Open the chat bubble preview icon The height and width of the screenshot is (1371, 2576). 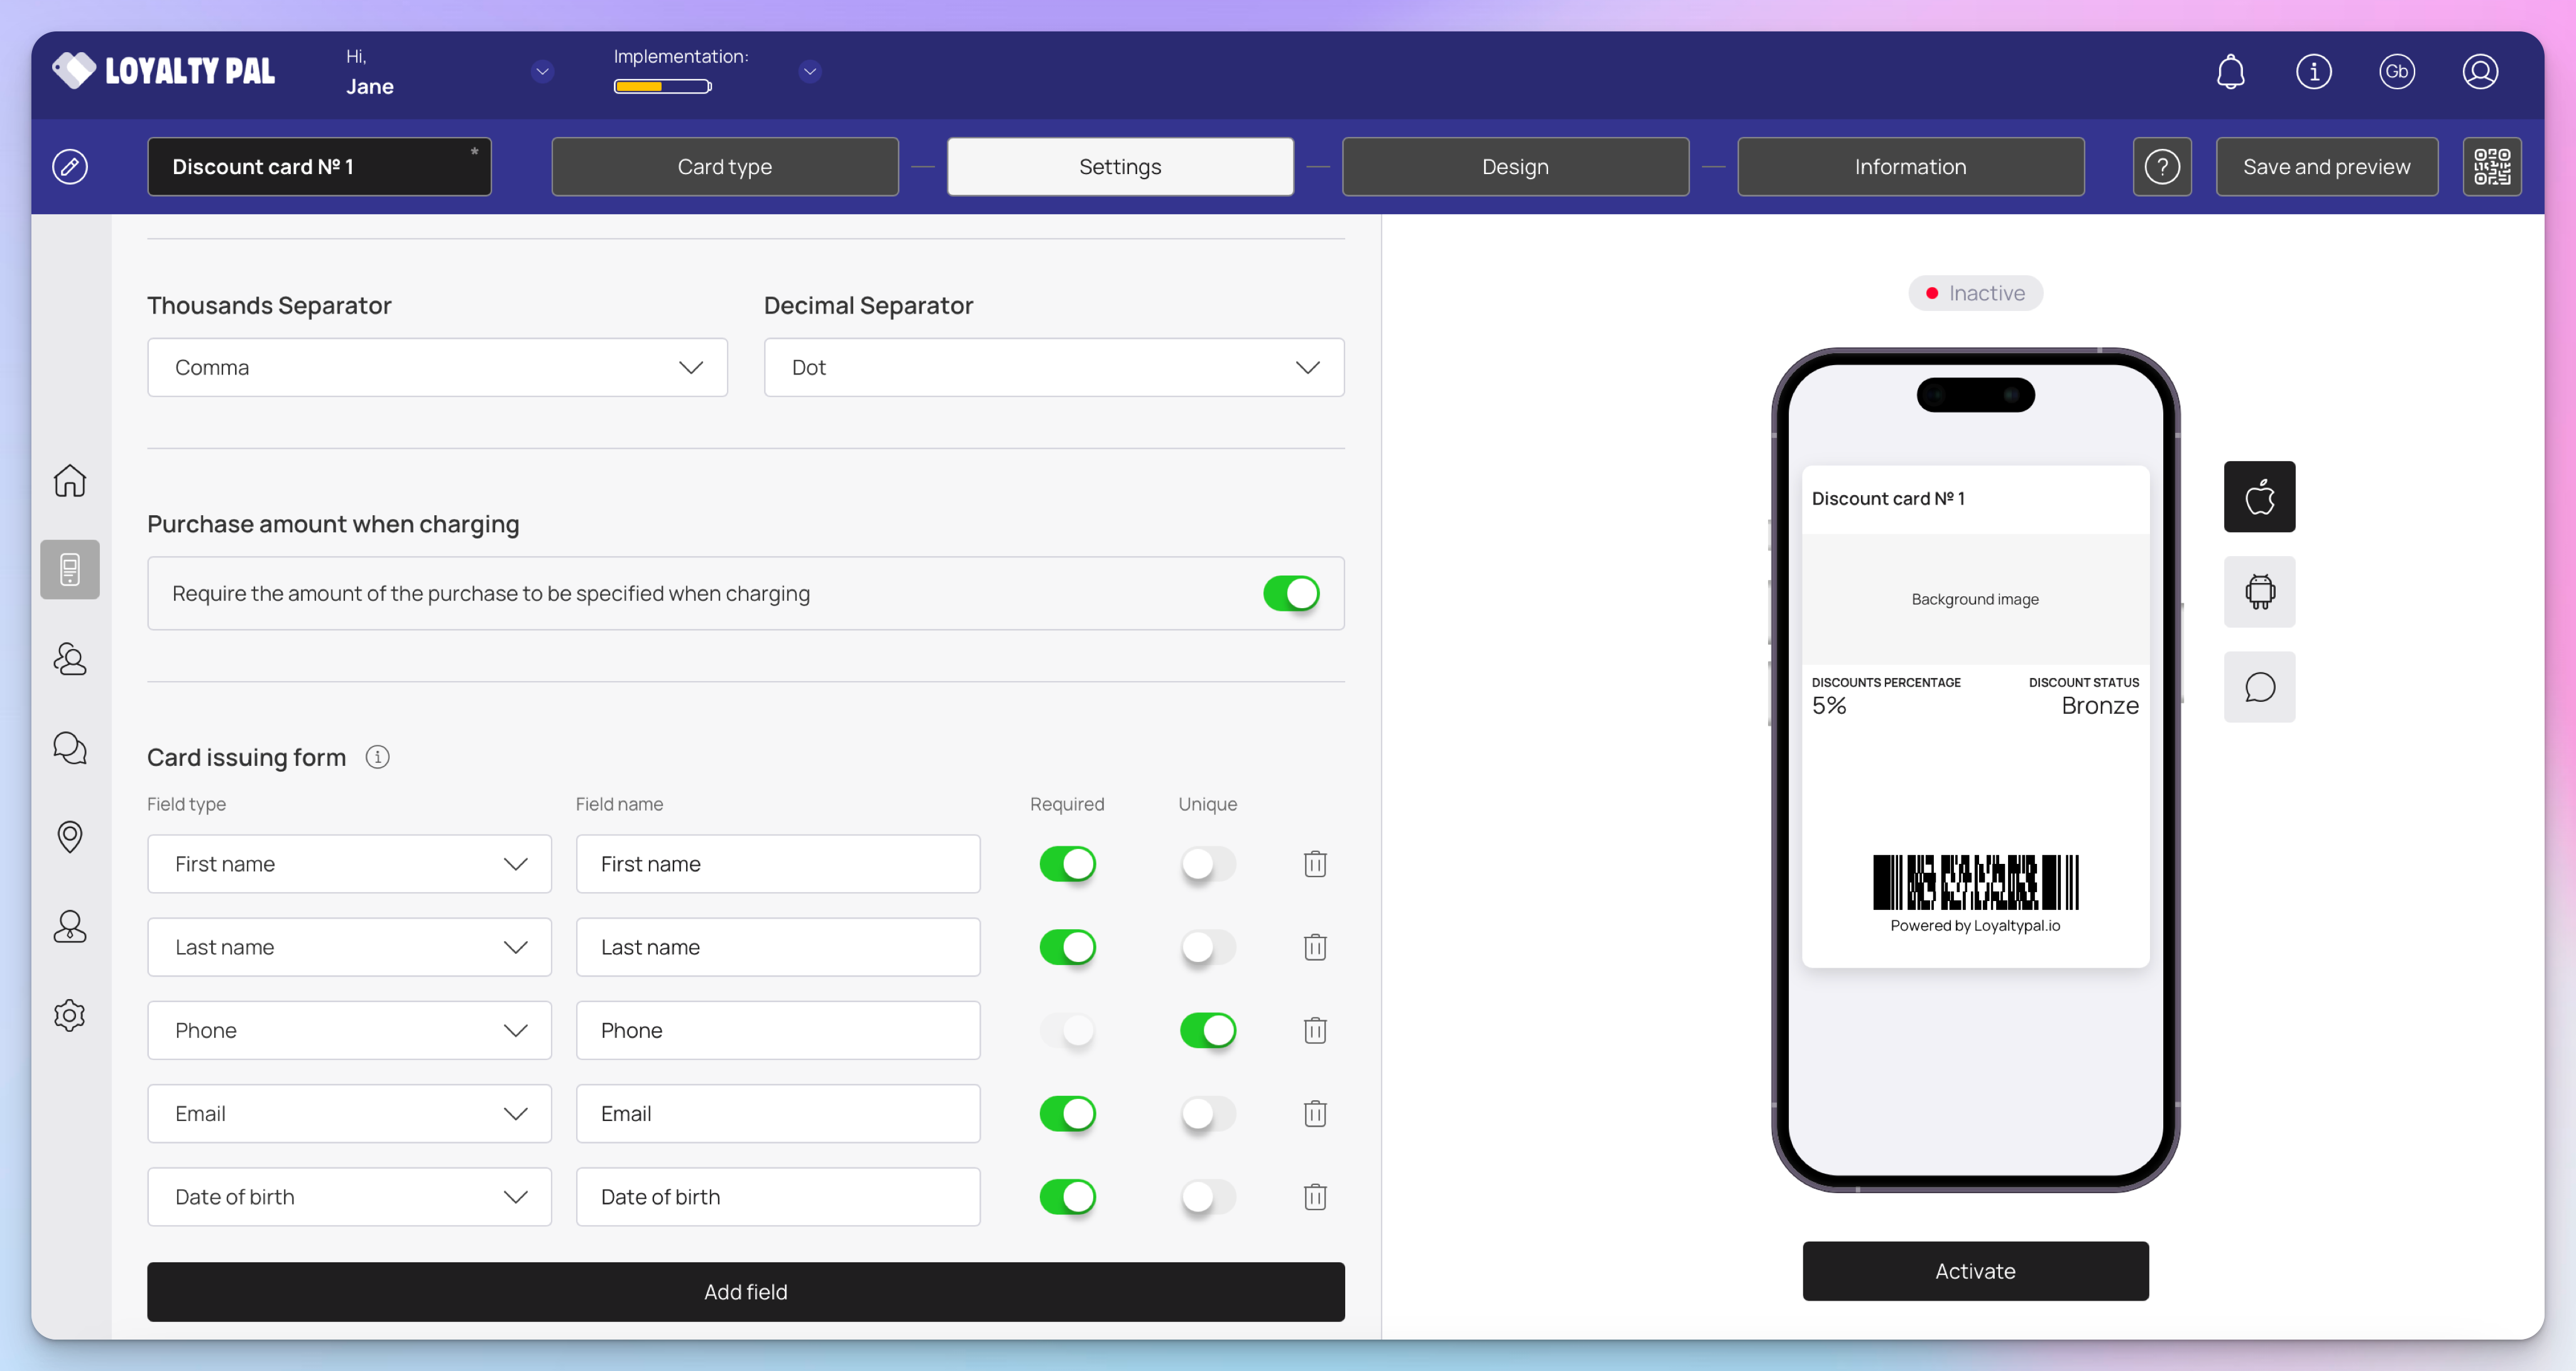(x=2259, y=687)
